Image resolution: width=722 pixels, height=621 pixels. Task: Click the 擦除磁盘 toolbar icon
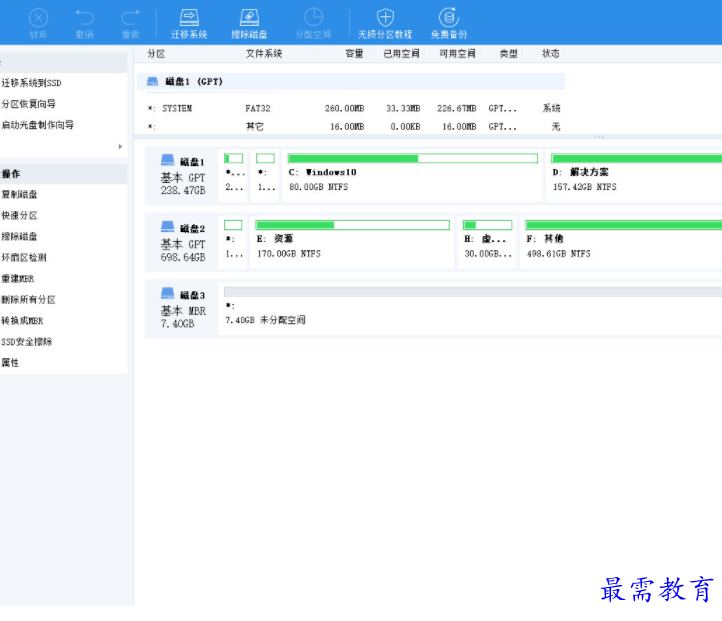point(249,18)
